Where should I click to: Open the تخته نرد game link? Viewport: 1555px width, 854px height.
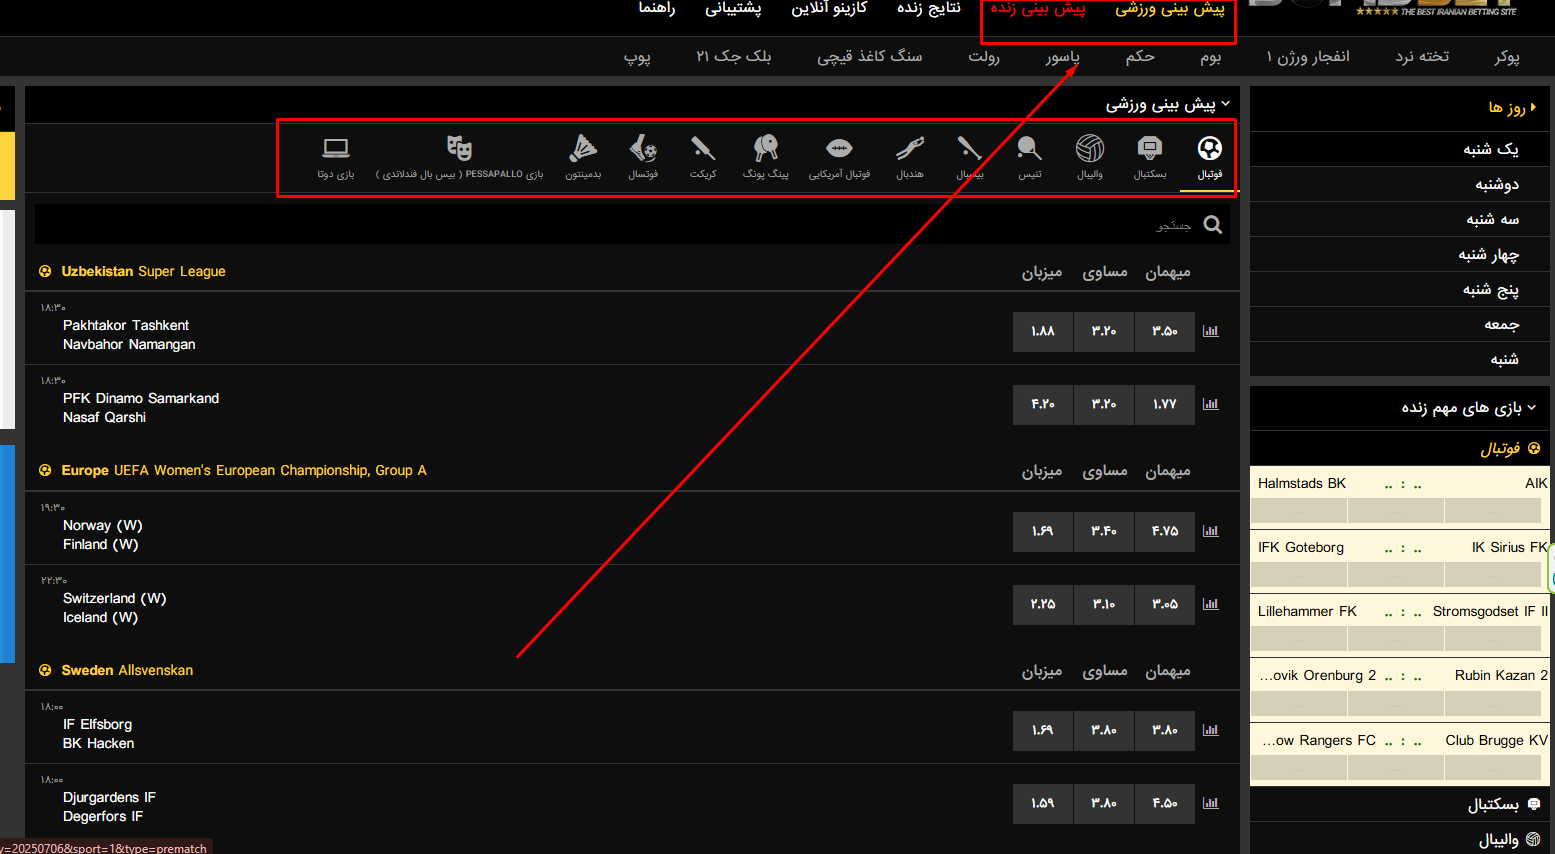pos(1422,57)
